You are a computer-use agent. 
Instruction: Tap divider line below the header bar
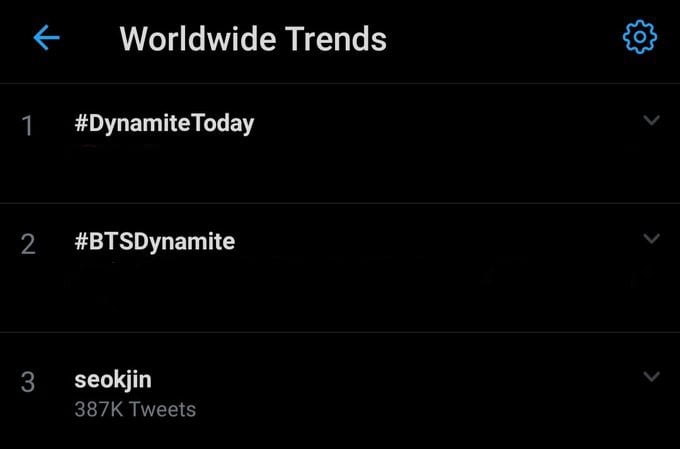[x=340, y=83]
